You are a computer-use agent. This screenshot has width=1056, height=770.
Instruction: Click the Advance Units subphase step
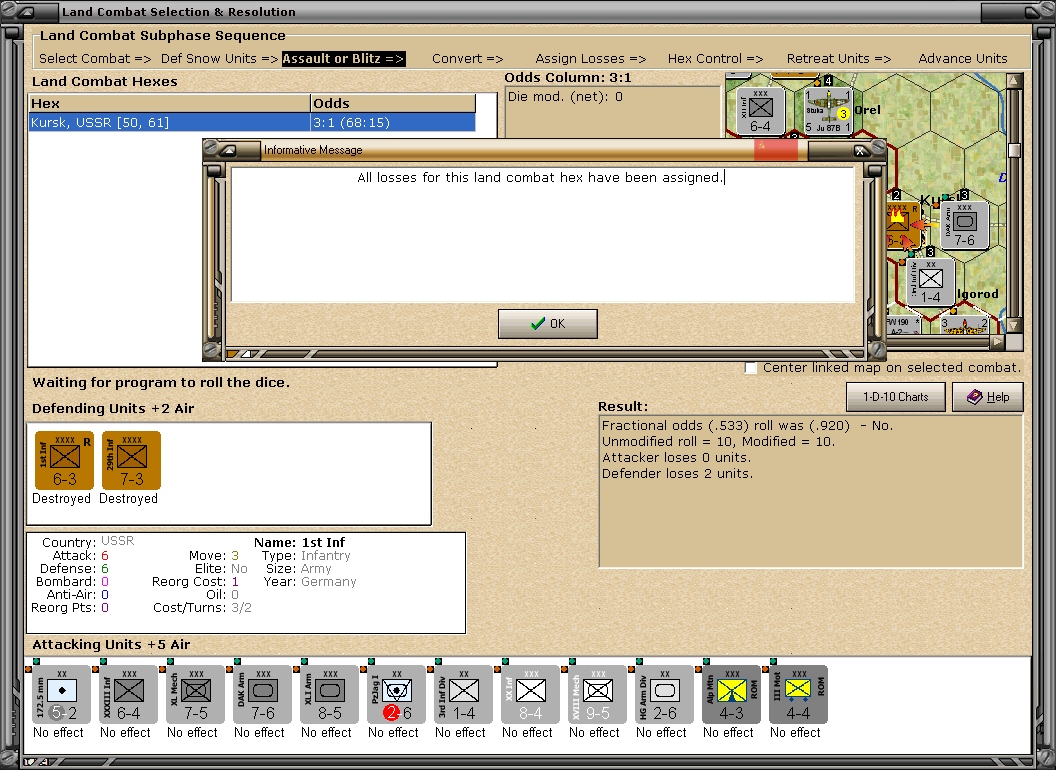click(963, 59)
